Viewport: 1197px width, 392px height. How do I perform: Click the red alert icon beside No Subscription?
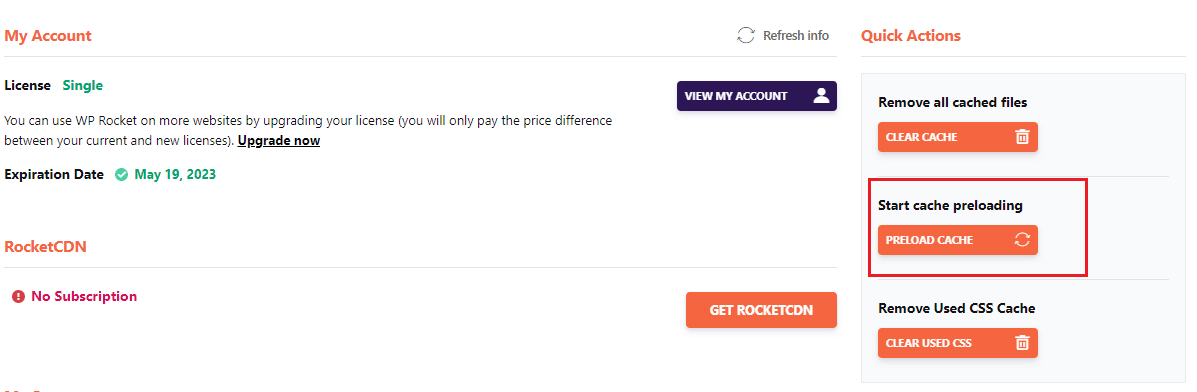pos(18,296)
